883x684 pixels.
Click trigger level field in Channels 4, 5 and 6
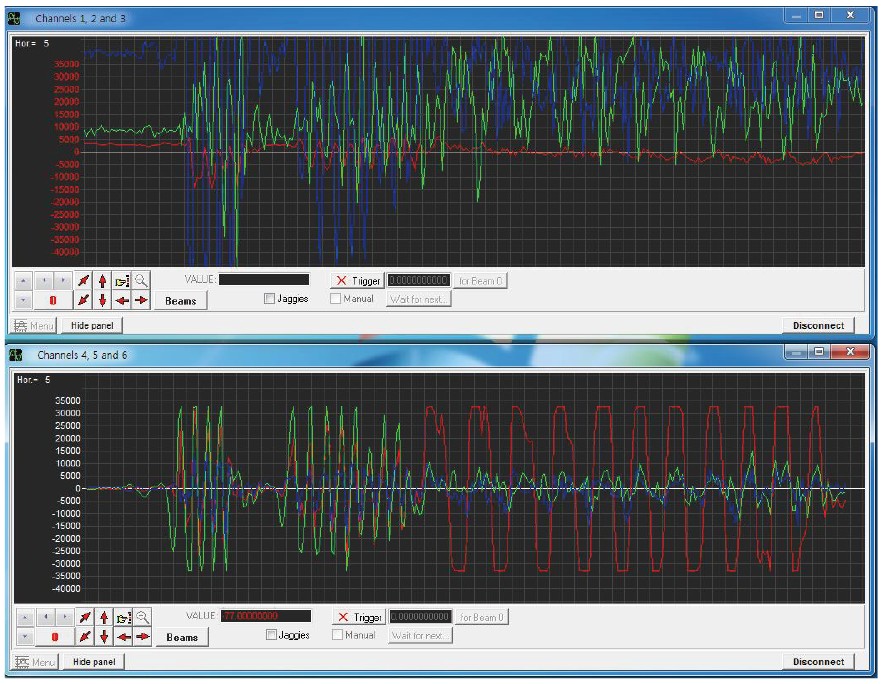420,617
